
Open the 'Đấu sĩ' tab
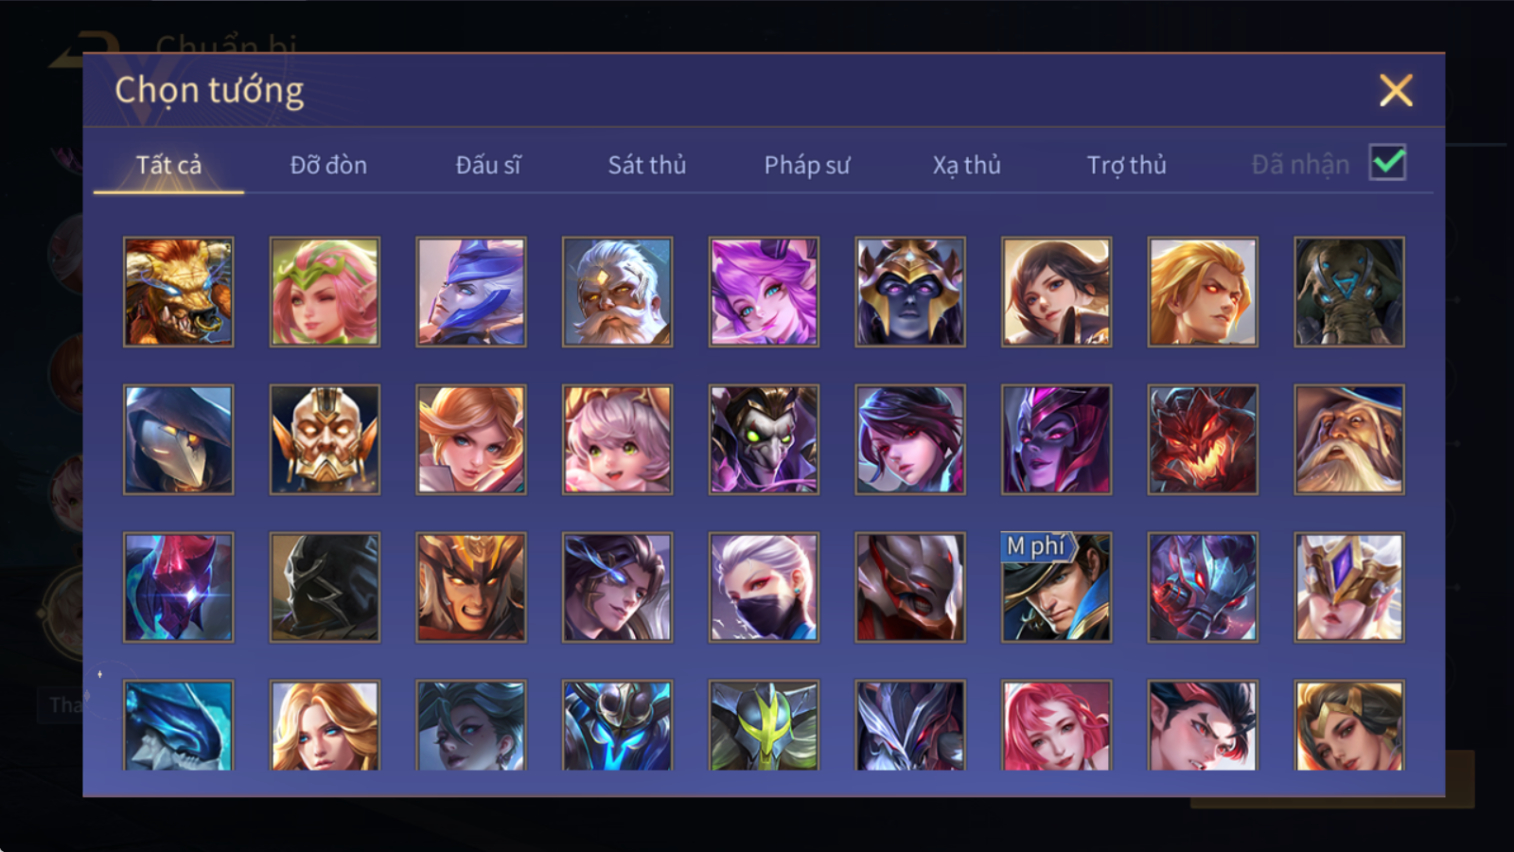(488, 165)
